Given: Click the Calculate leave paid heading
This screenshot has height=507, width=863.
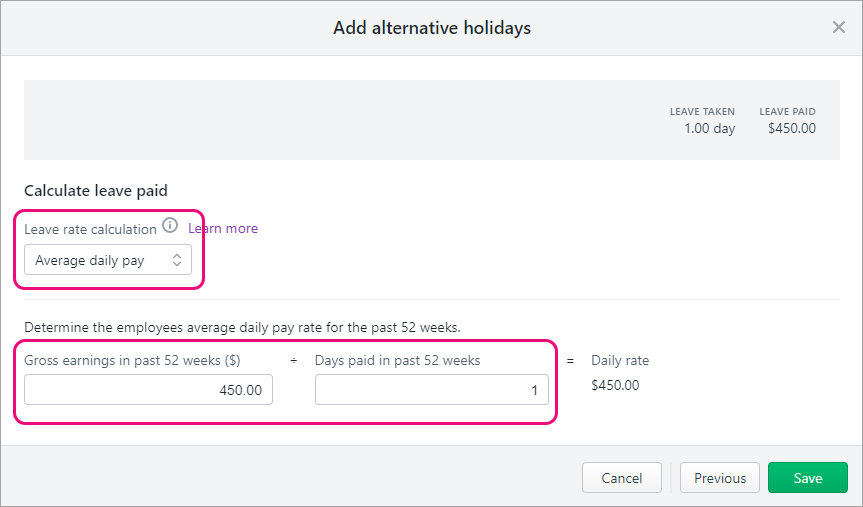Looking at the screenshot, I should (96, 190).
